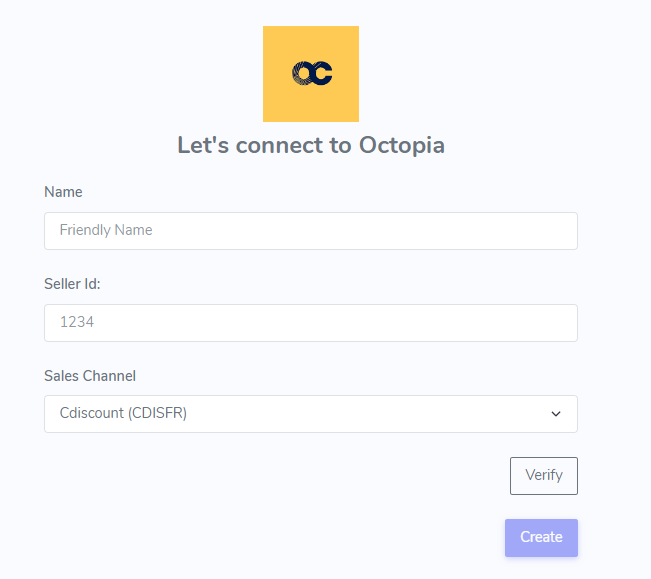Focus the Friendly Name input field
651x579 pixels.
tap(310, 231)
